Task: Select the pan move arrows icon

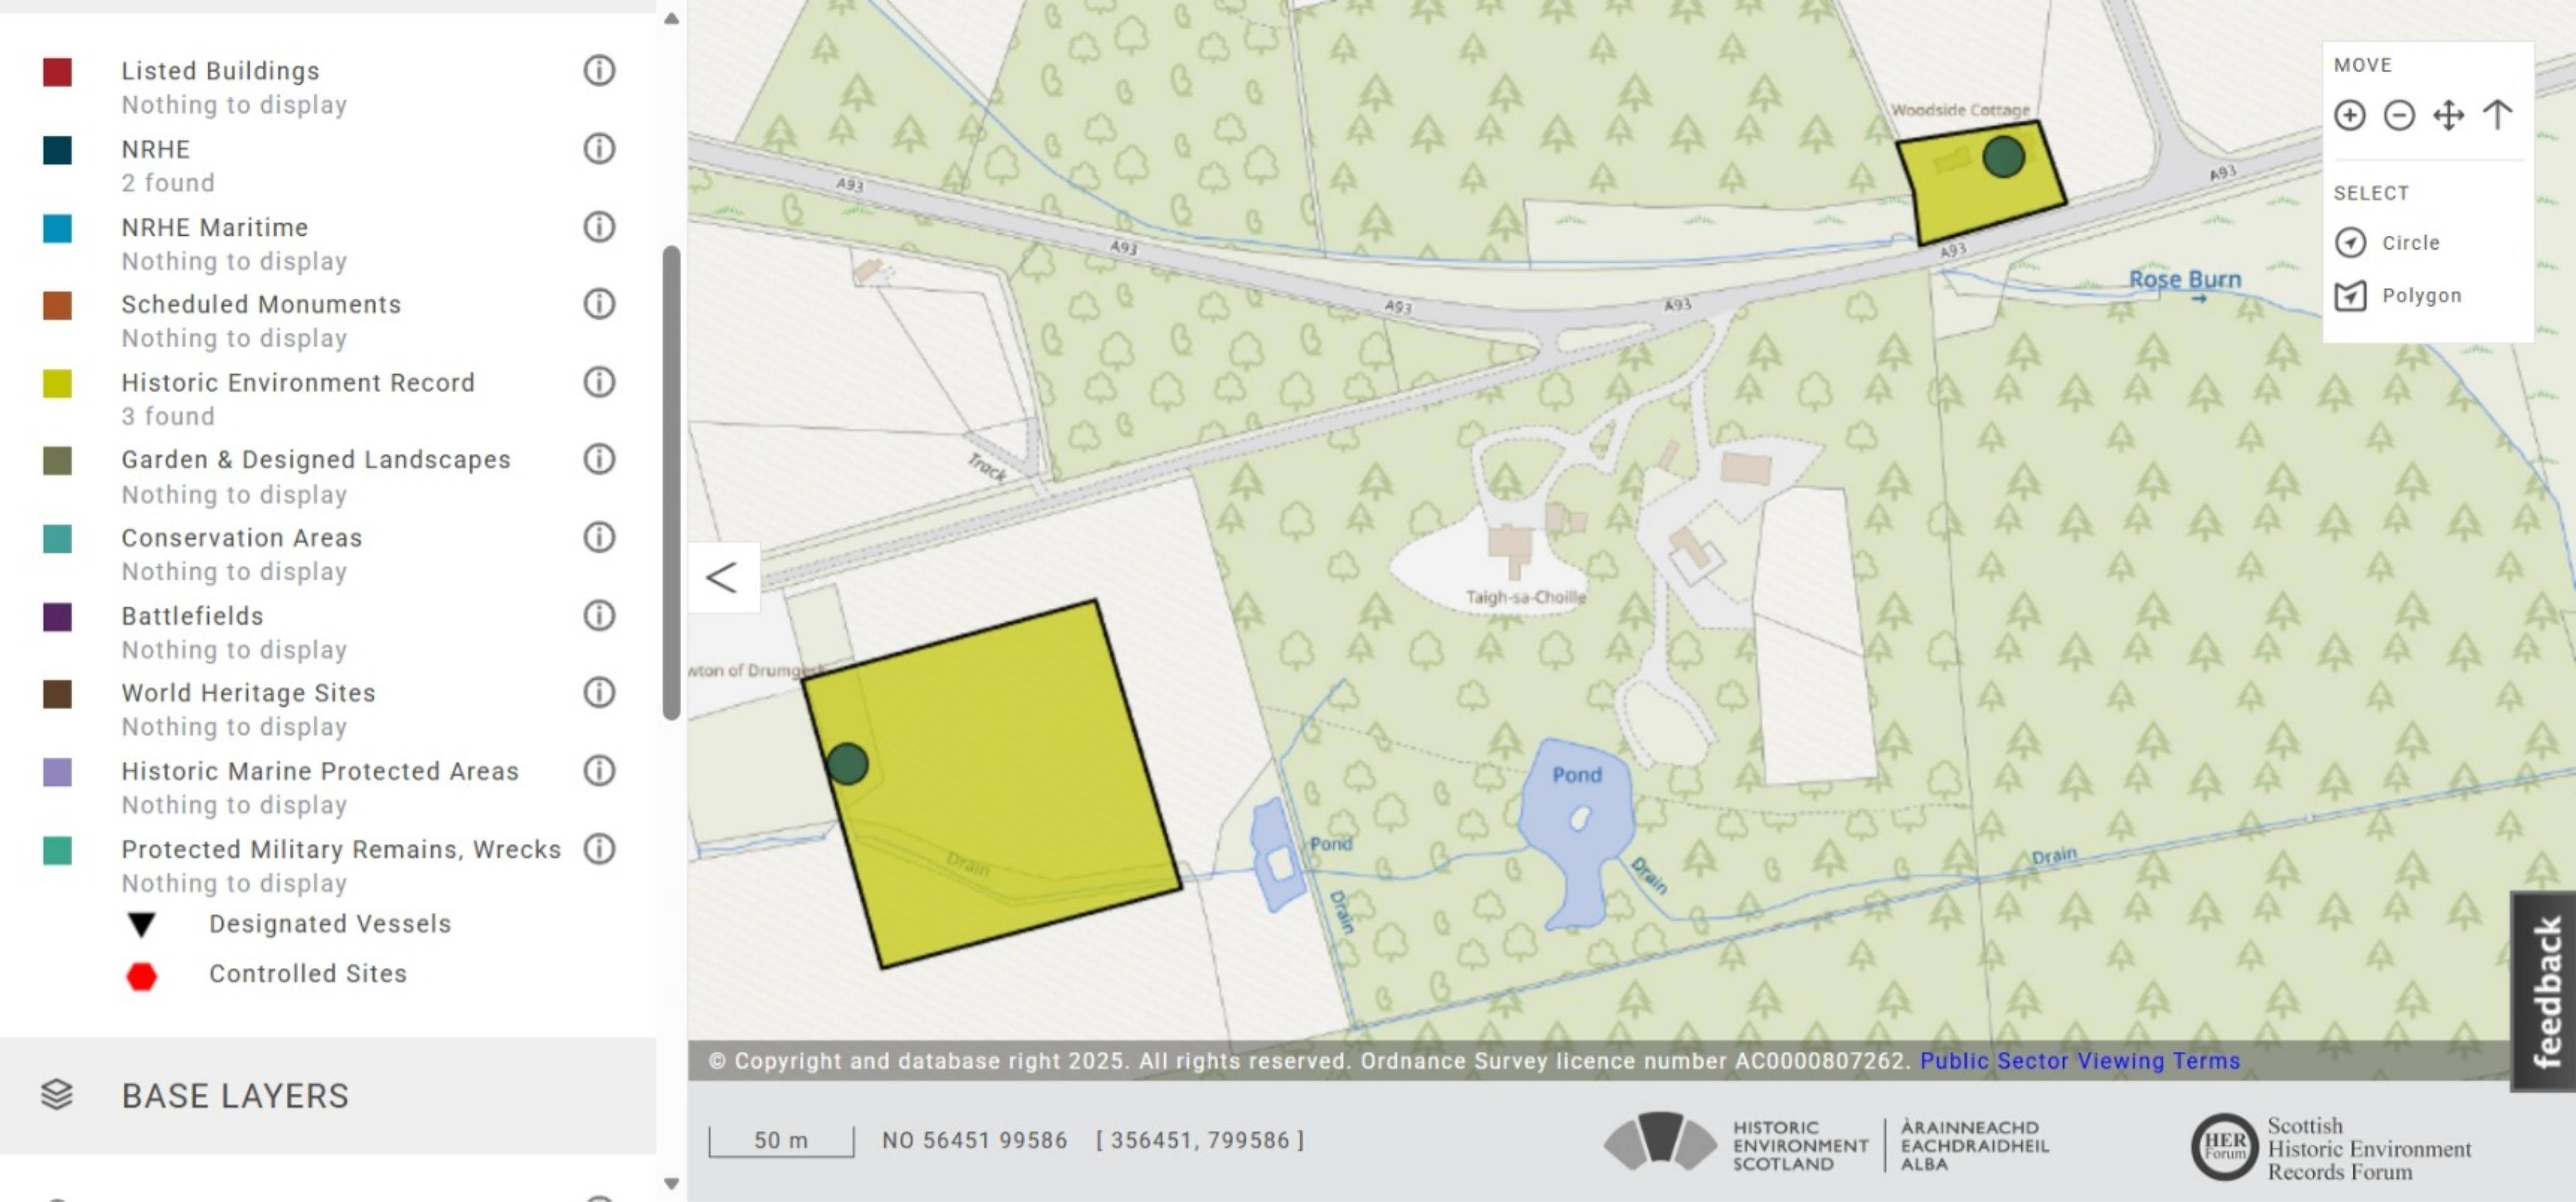Action: (x=2448, y=115)
